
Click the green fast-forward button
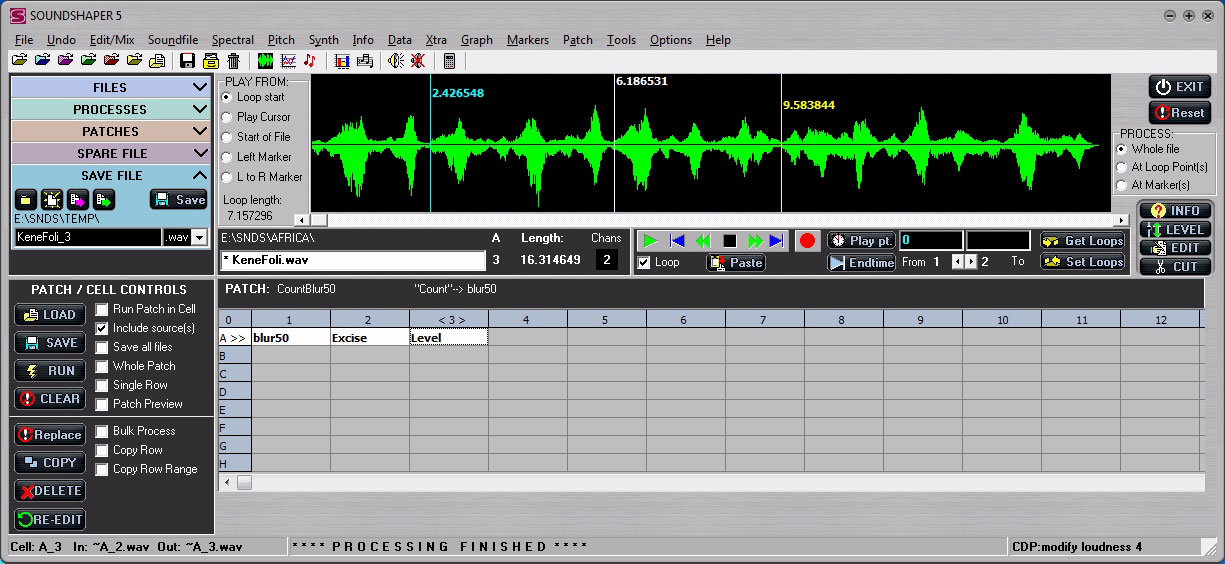point(755,240)
